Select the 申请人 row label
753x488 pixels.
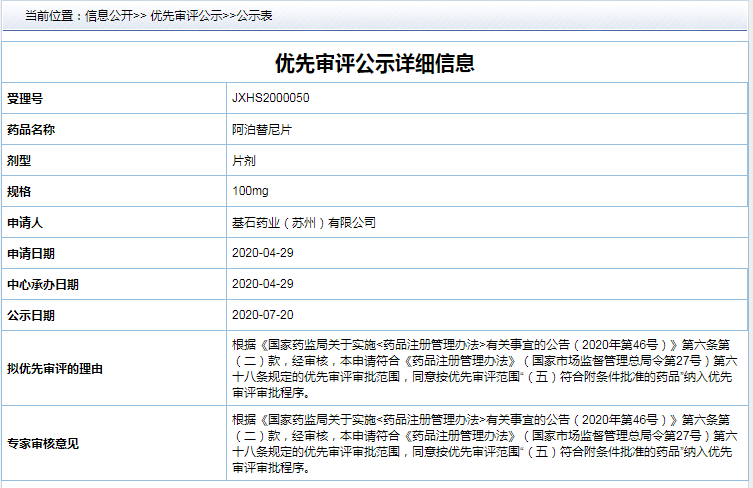coord(25,223)
